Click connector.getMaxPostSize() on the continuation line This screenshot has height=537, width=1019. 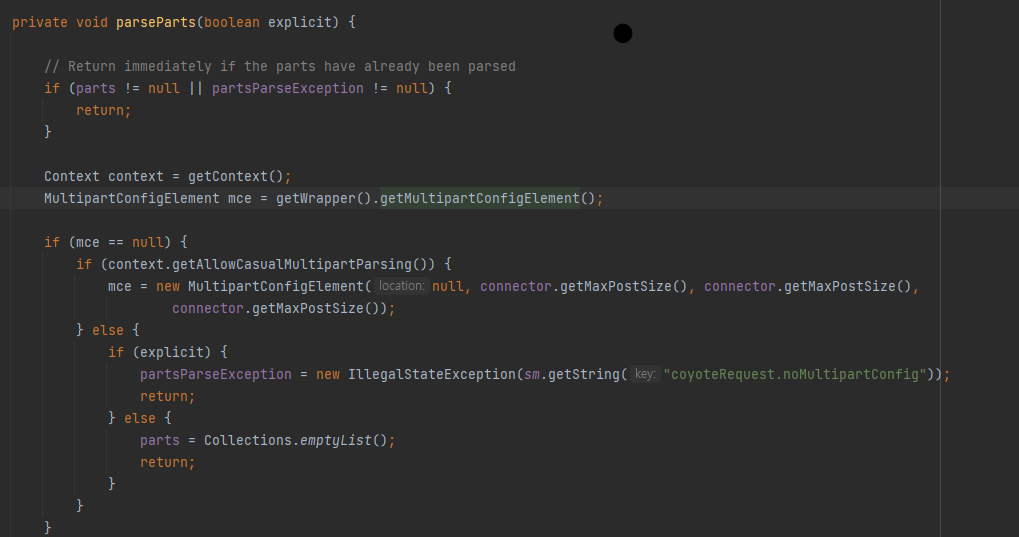coord(279,308)
